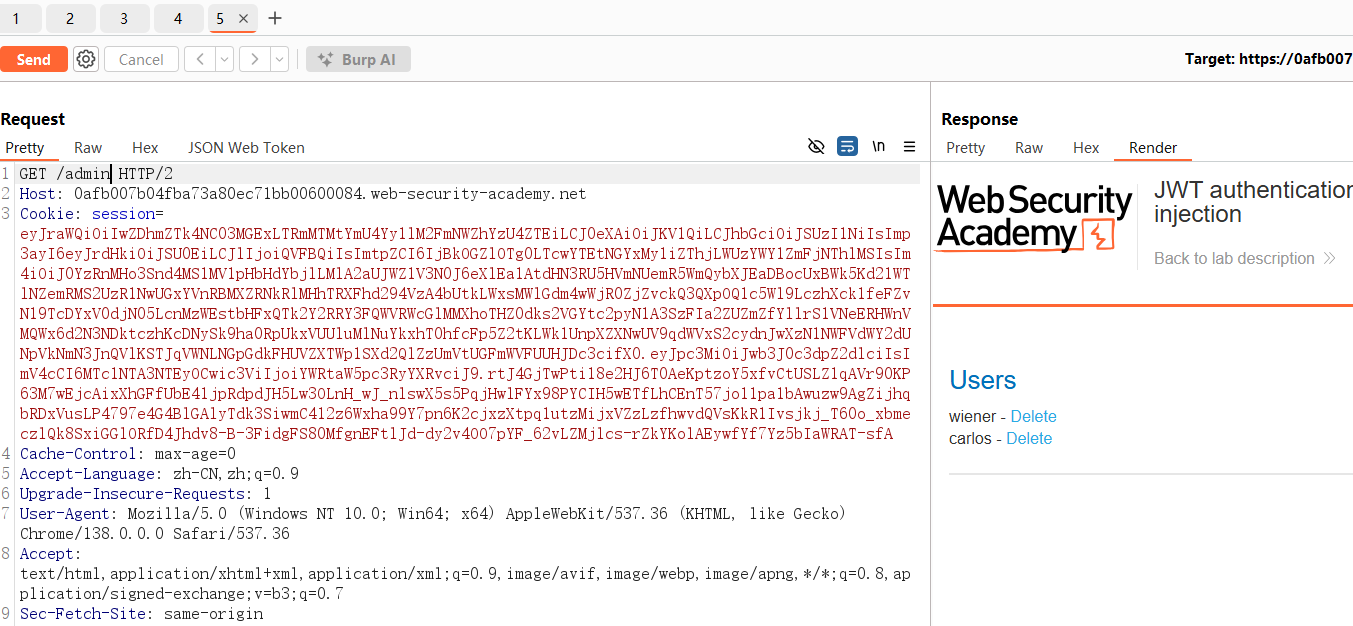Send the request with Send button
1353x626 pixels.
[34, 59]
